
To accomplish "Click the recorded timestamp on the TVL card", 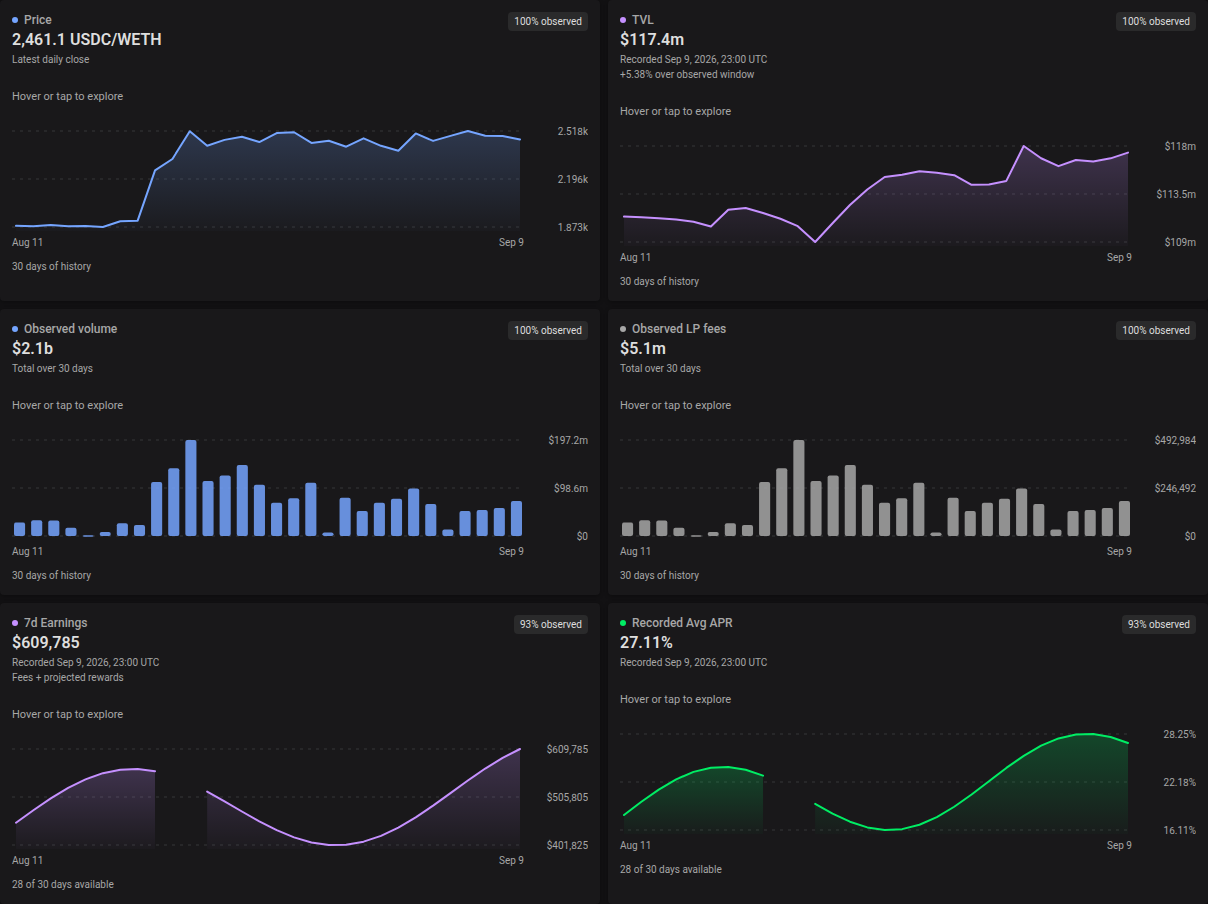I will [x=694, y=59].
